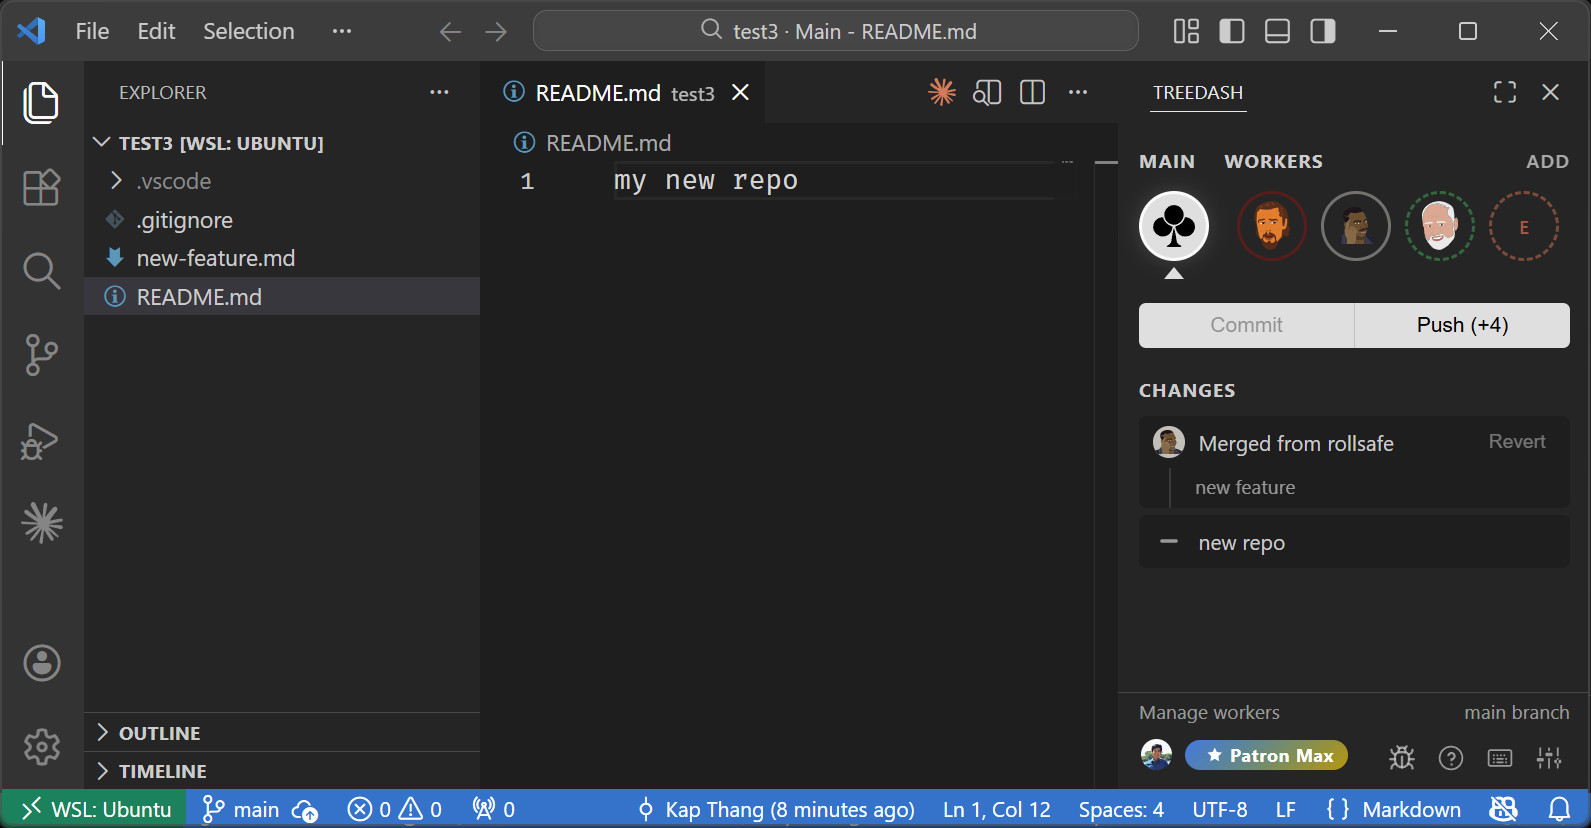The image size is (1591, 828).
Task: Open the command center search box
Action: (835, 31)
